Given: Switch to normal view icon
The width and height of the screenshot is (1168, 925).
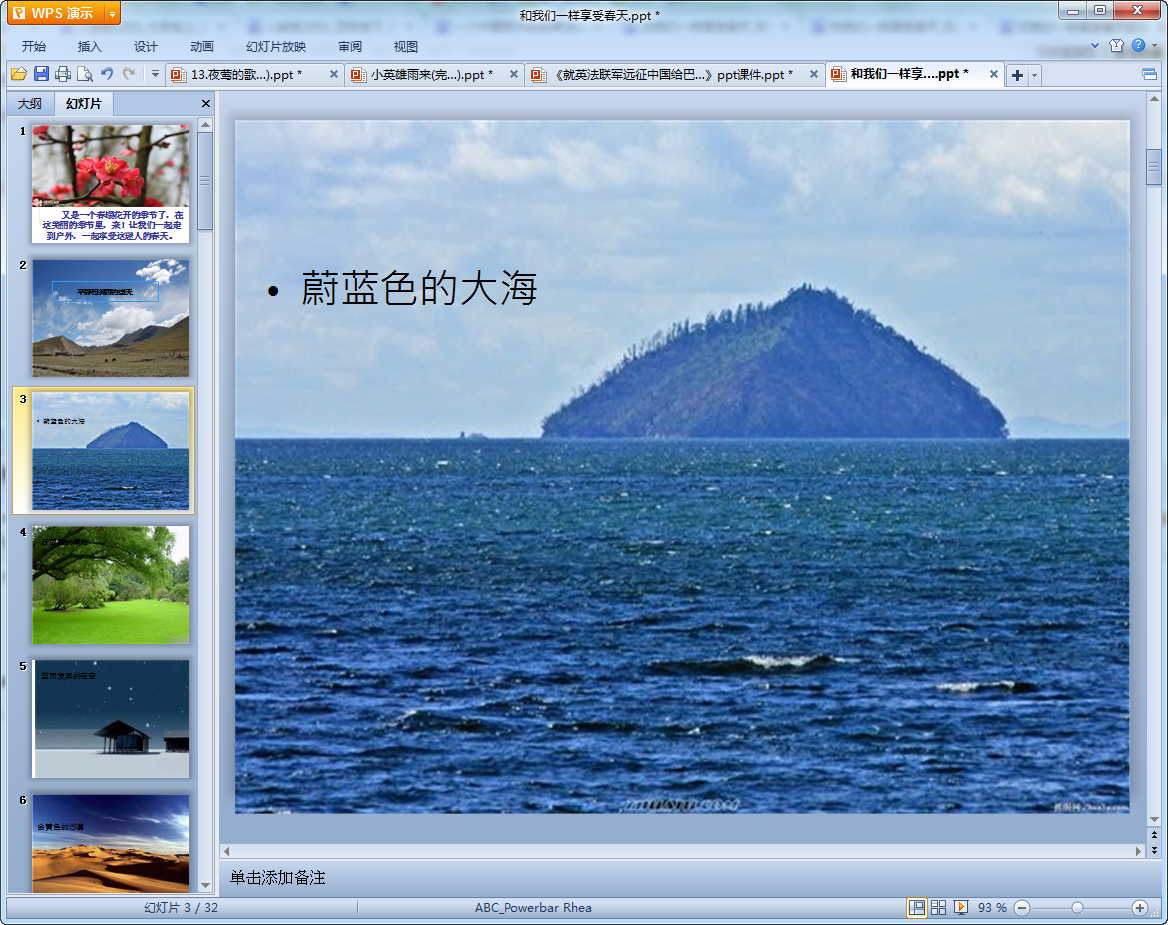Looking at the screenshot, I should point(917,907).
